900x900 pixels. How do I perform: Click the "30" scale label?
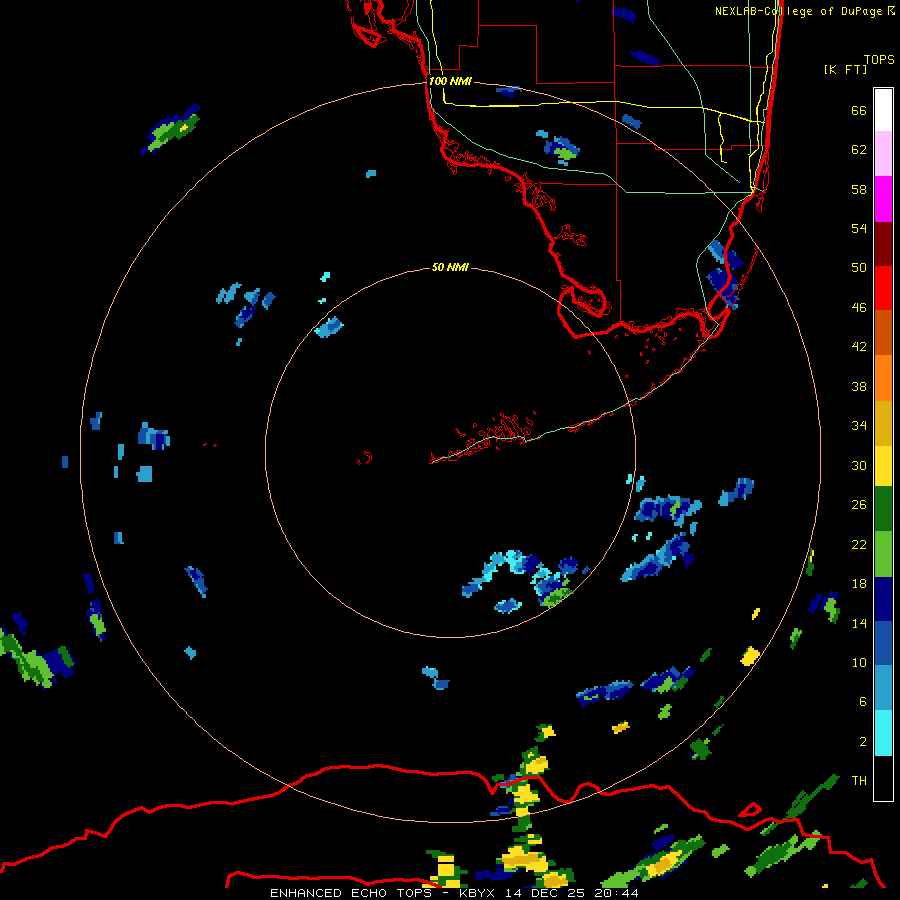[x=859, y=465]
